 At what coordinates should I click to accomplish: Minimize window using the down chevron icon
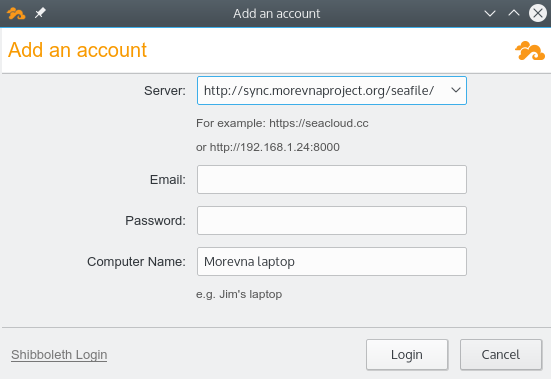click(490, 13)
